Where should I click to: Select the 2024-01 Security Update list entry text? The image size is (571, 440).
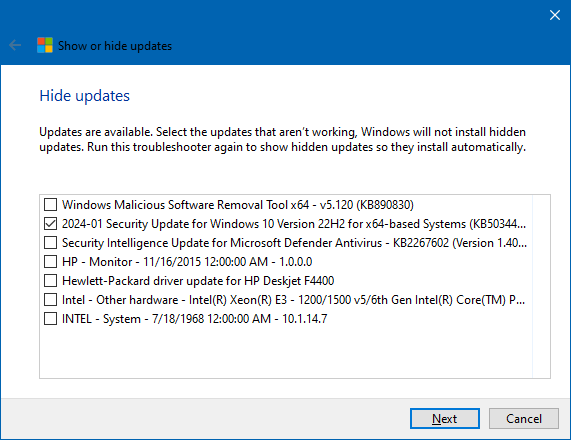(x=294, y=224)
